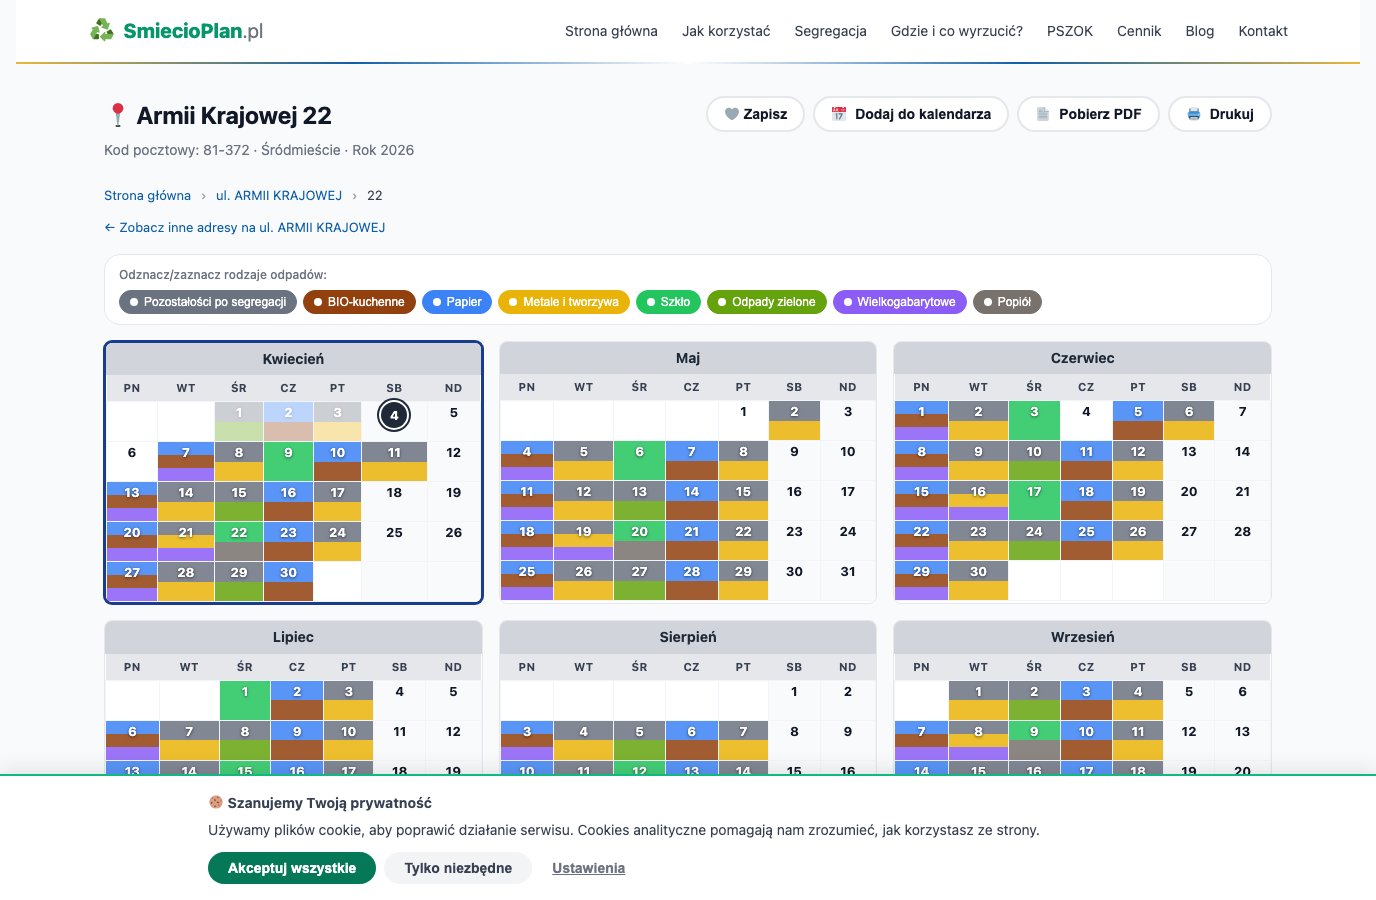Click the red location pin icon
The width and height of the screenshot is (1376, 900).
[117, 116]
